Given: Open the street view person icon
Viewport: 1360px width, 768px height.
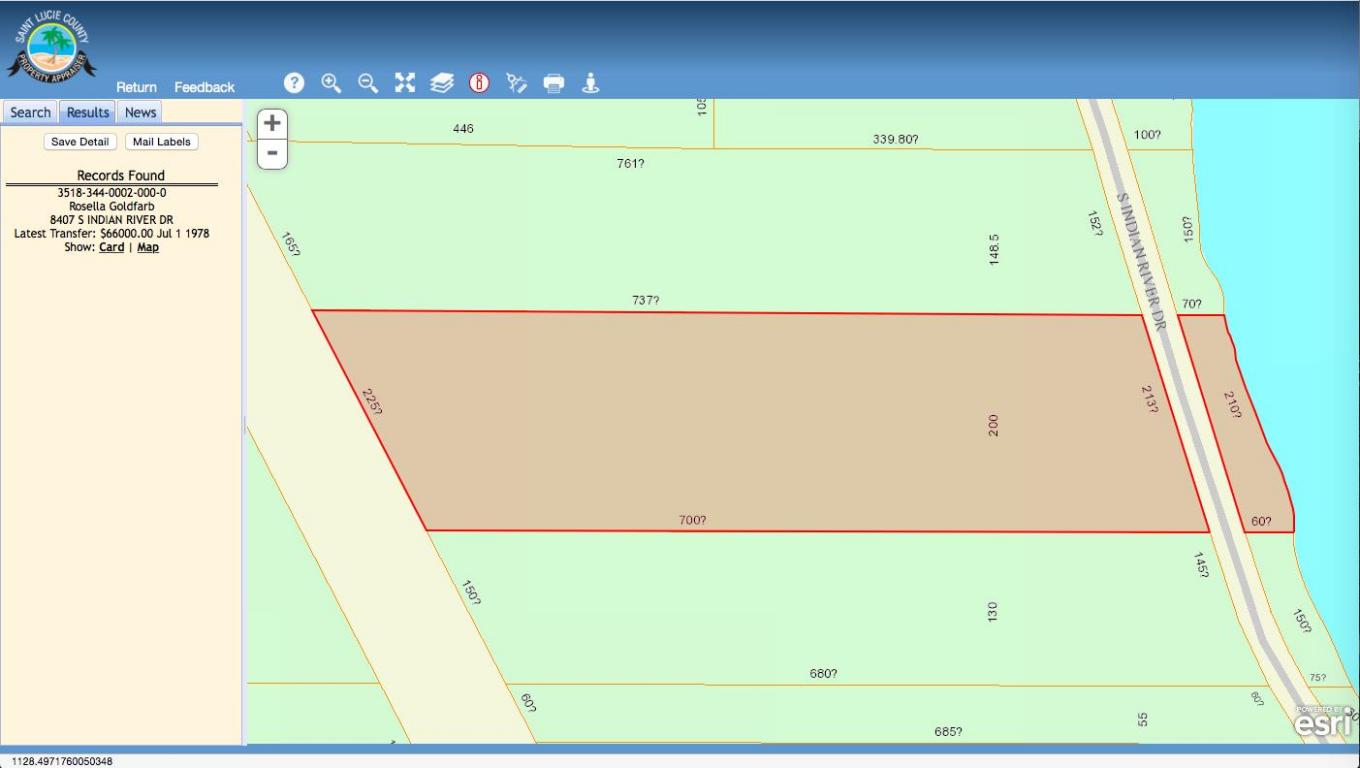Looking at the screenshot, I should 591,83.
